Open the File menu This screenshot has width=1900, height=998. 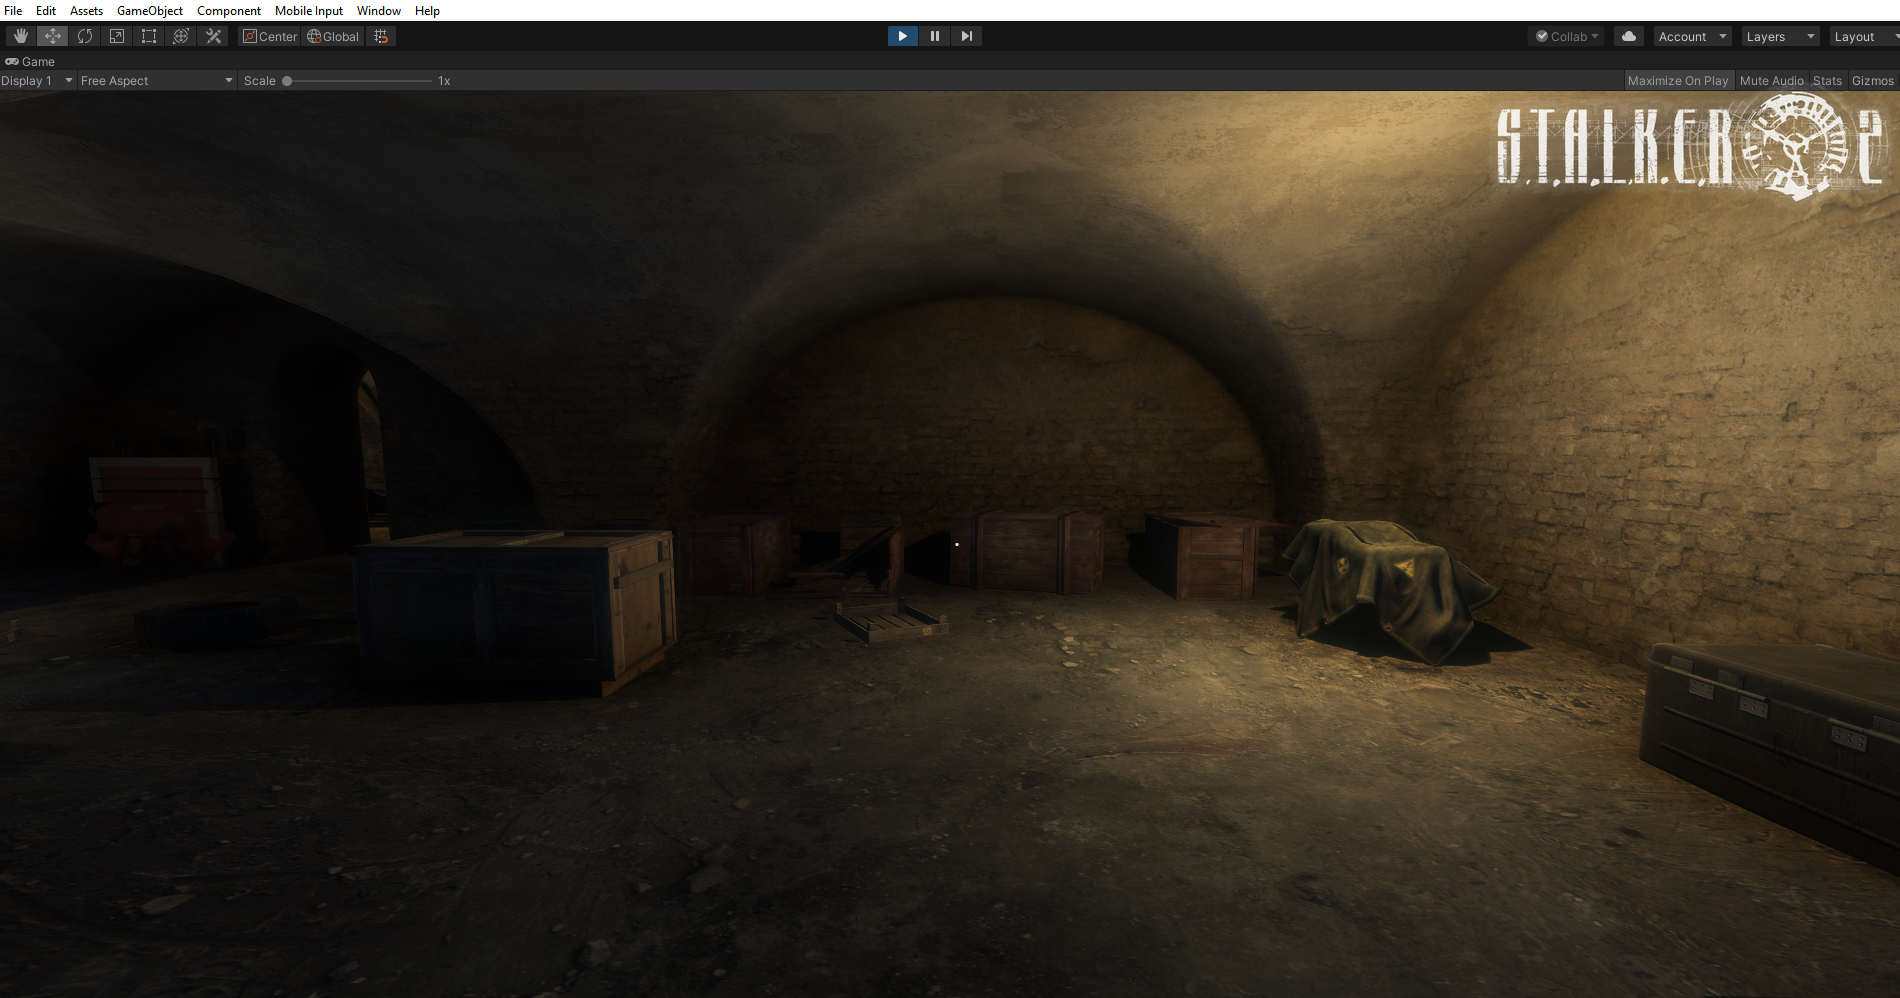click(x=13, y=10)
